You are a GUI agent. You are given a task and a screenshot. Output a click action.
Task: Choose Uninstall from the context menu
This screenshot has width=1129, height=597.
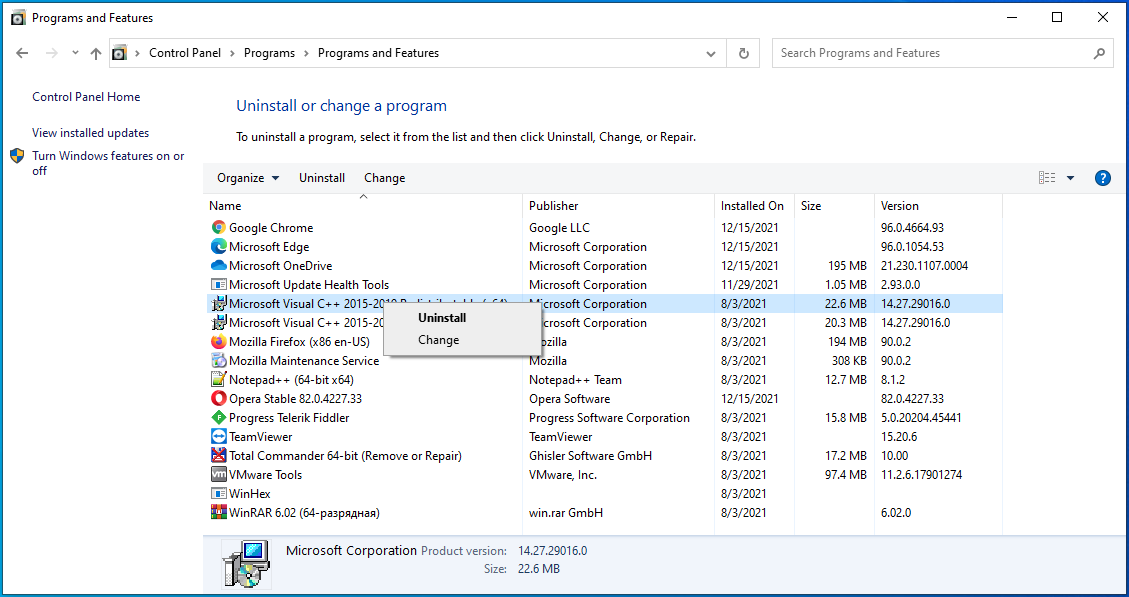click(442, 318)
